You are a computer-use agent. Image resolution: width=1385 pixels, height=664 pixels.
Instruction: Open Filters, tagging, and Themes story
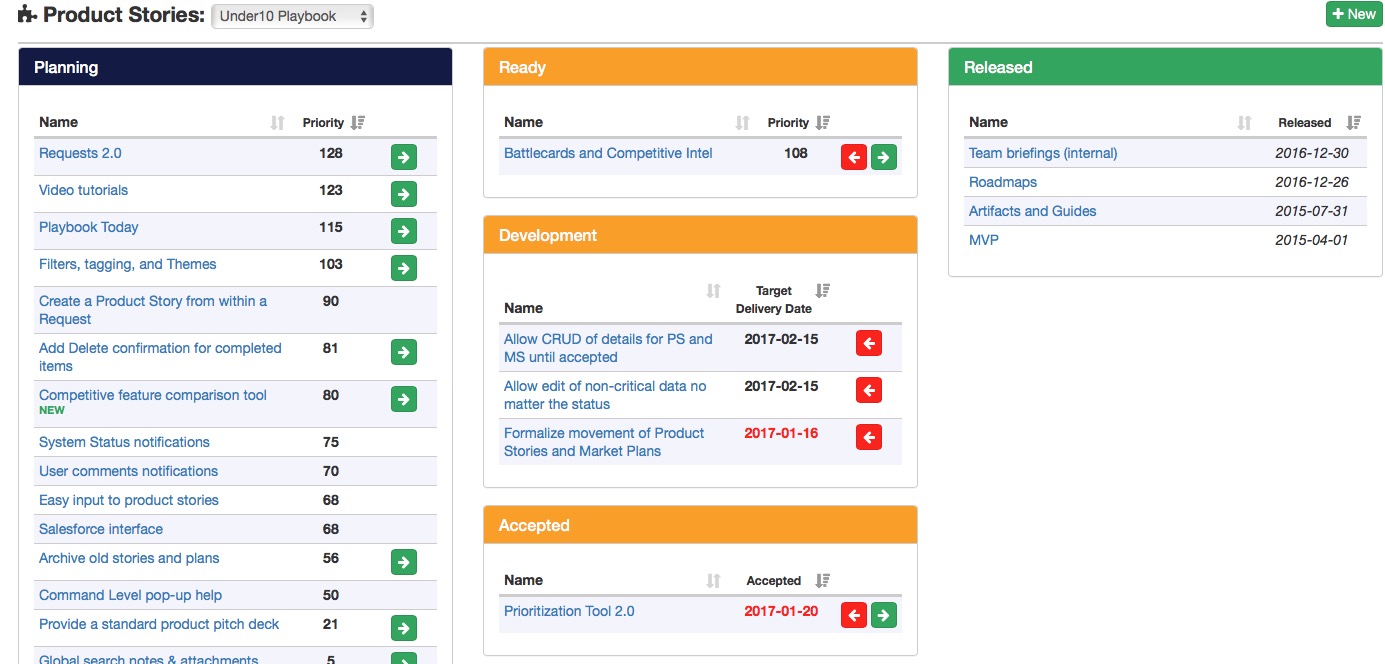pos(127,264)
